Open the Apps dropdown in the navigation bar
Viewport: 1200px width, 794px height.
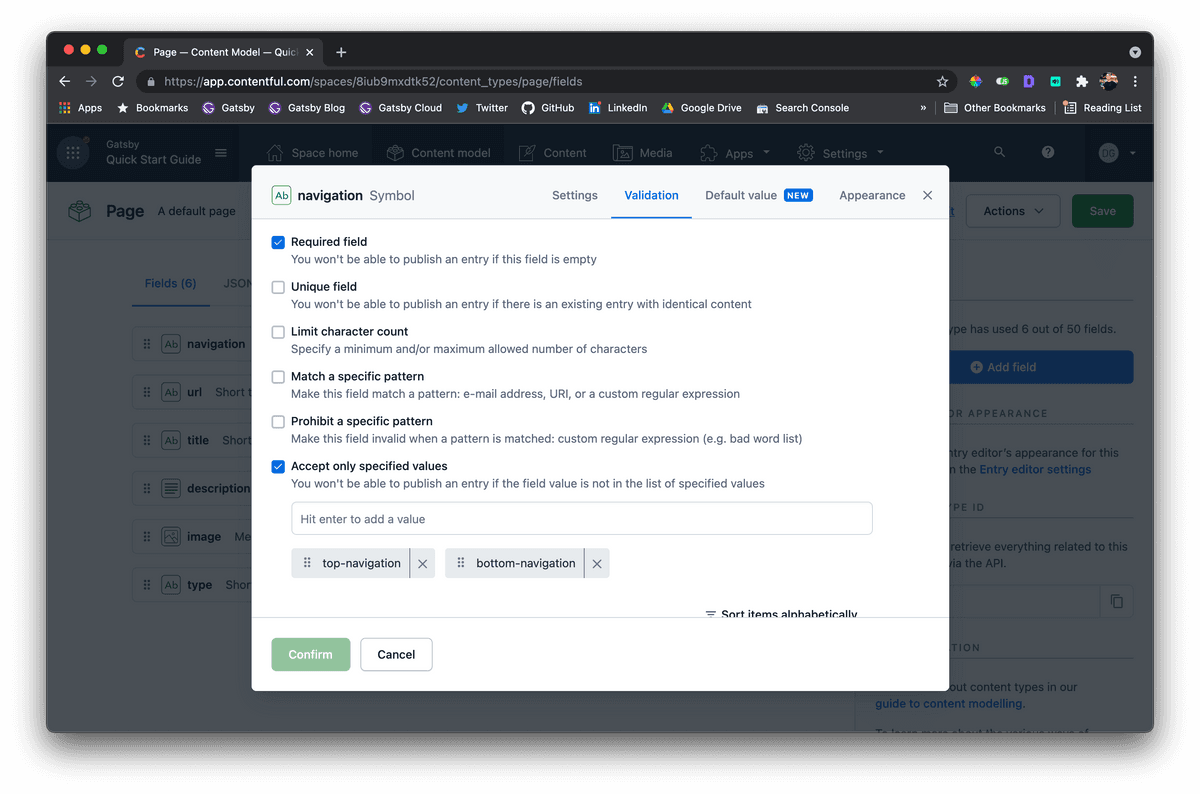(735, 152)
